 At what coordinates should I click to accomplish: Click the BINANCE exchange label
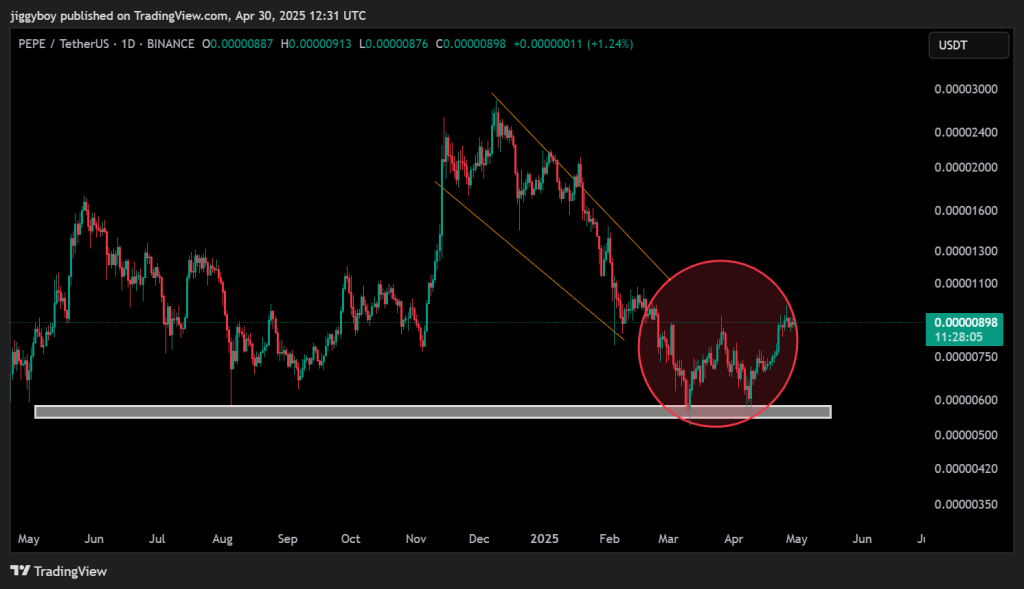tap(170, 44)
